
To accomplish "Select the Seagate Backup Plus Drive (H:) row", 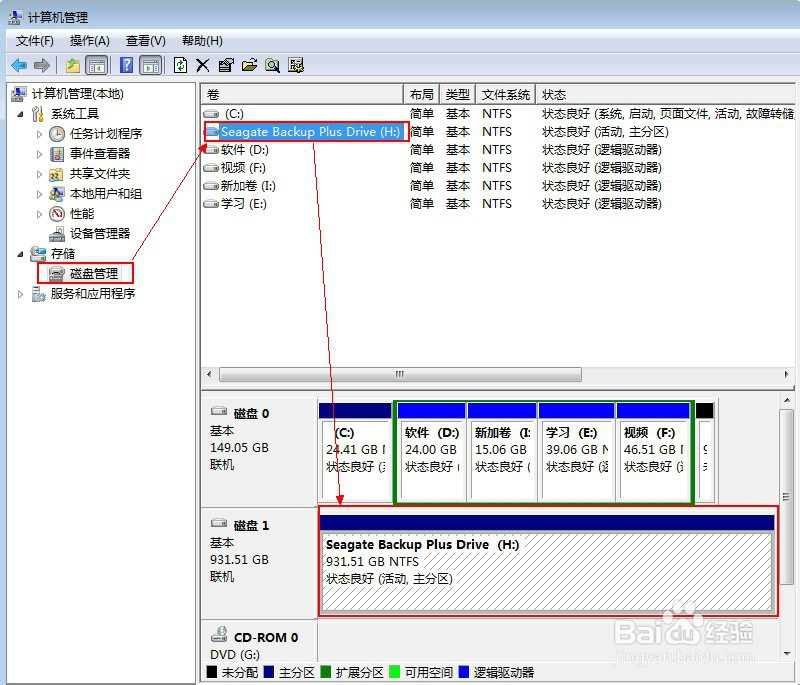I will (498, 132).
